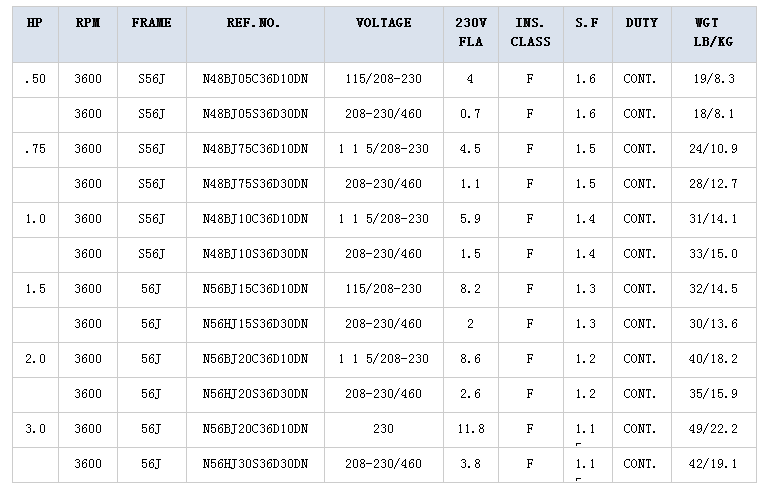Click the REF. NO. column header
The image size is (766, 497).
255,23
